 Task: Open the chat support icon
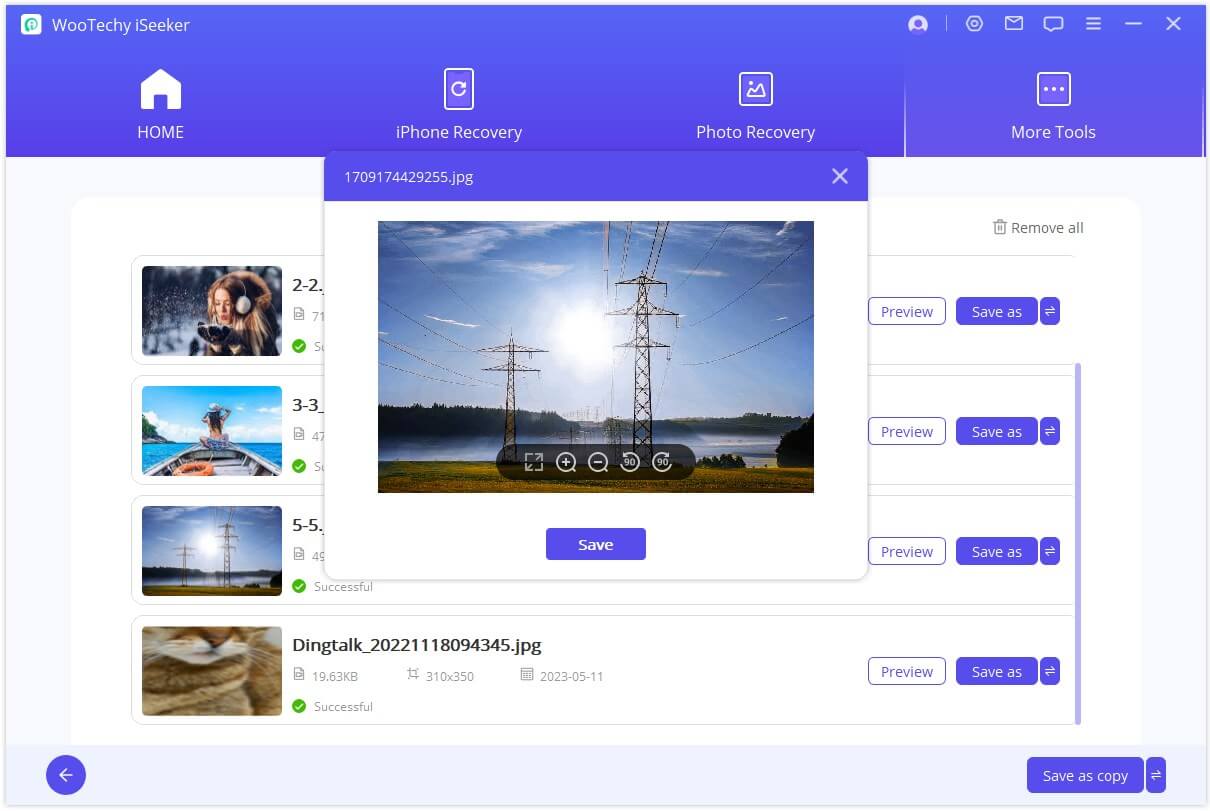pyautogui.click(x=1053, y=25)
